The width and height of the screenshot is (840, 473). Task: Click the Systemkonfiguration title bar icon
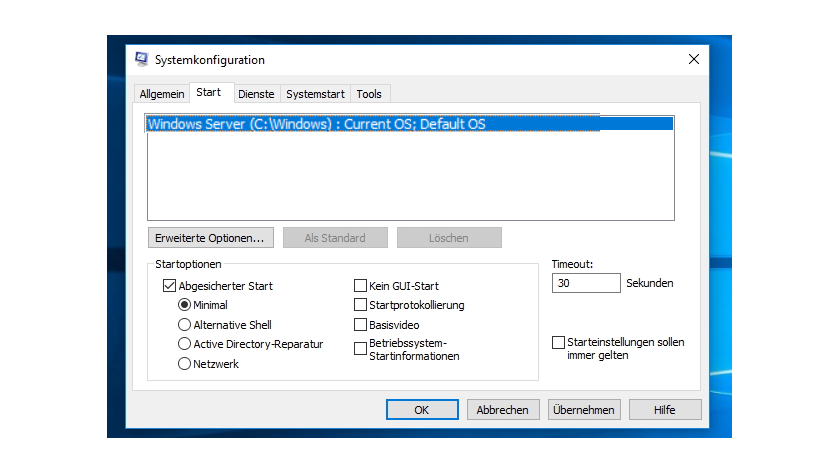pyautogui.click(x=141, y=59)
